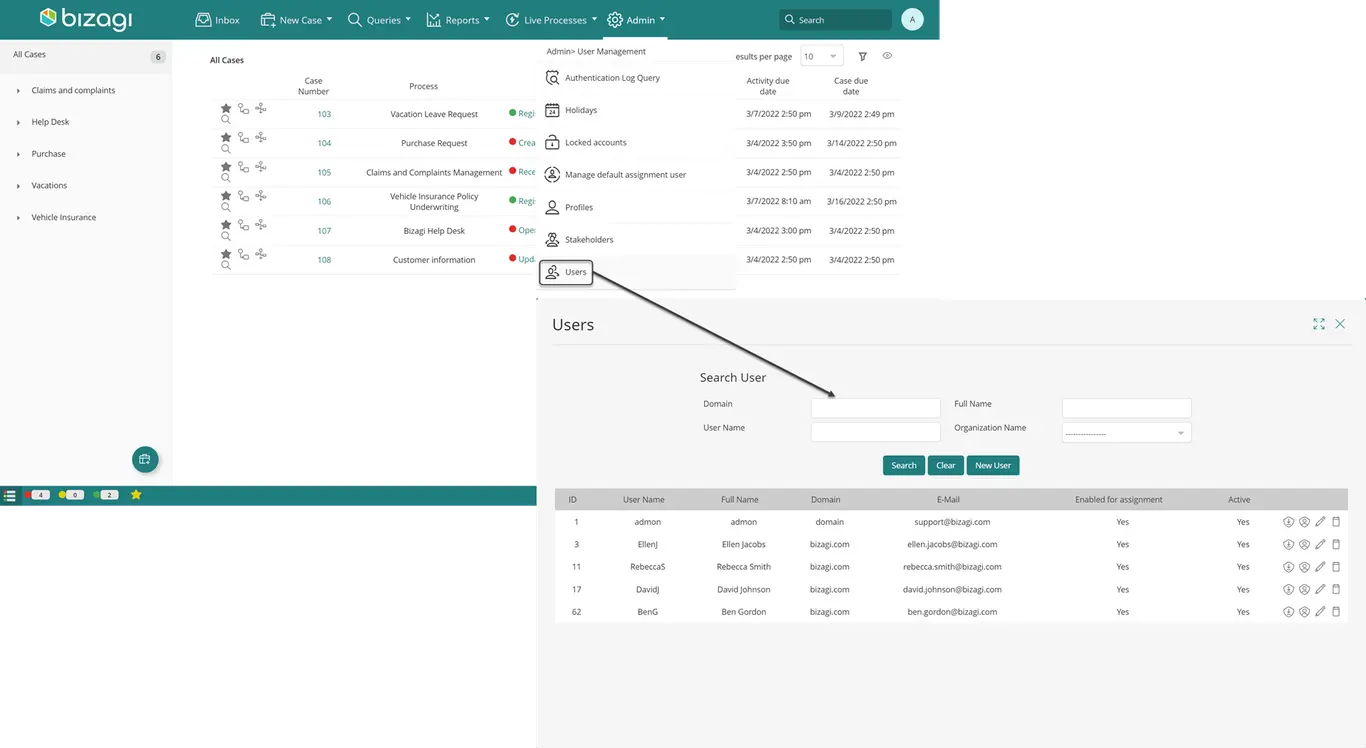Open case number 106 link
Image resolution: width=1366 pixels, height=748 pixels.
point(324,202)
